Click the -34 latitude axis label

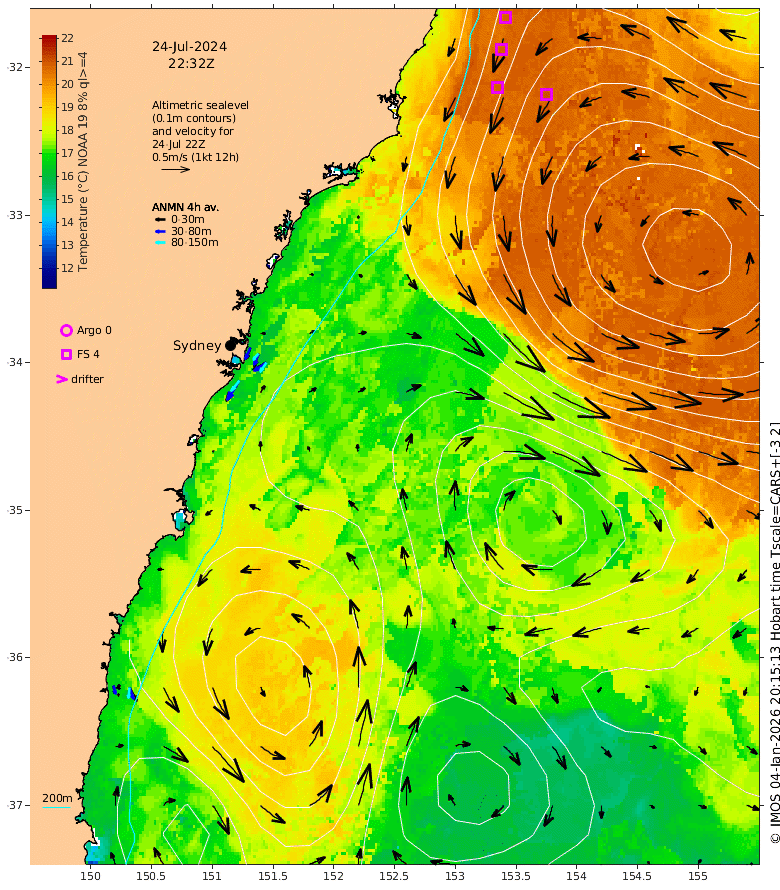point(15,362)
